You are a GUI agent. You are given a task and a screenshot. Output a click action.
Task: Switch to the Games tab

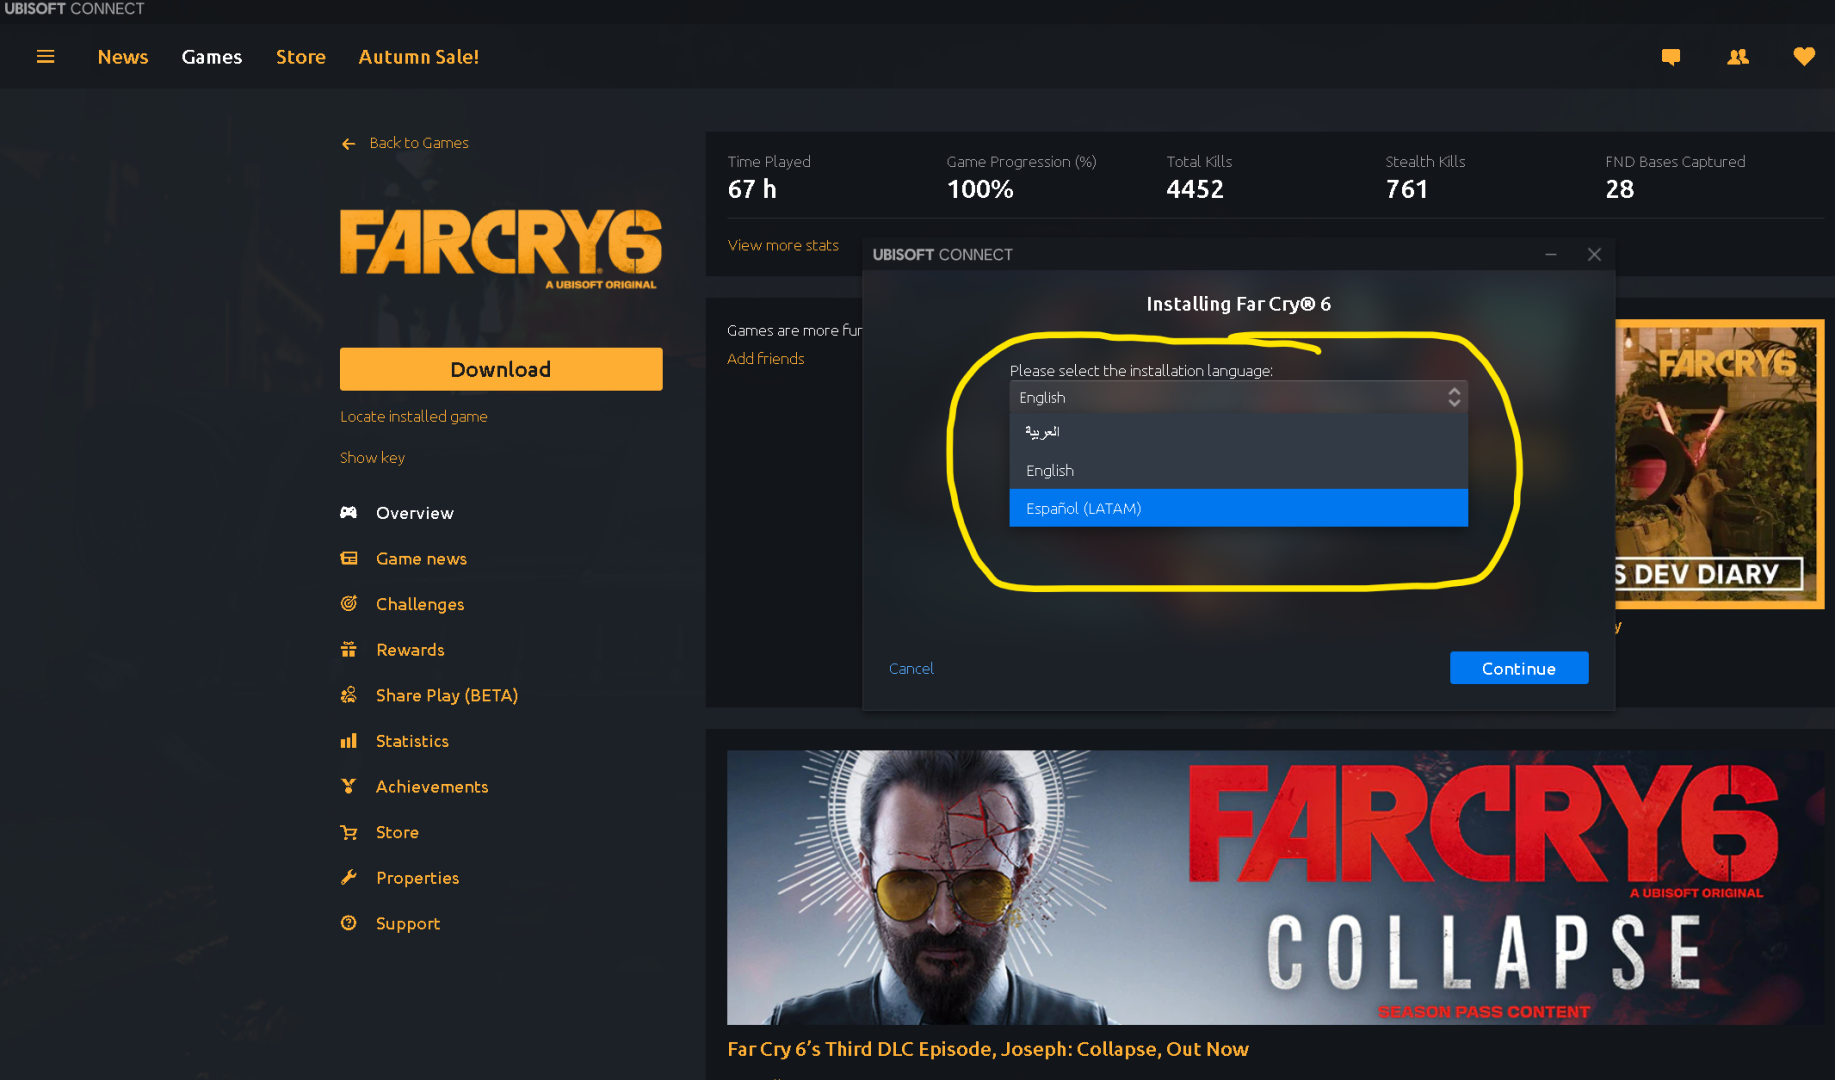(212, 57)
